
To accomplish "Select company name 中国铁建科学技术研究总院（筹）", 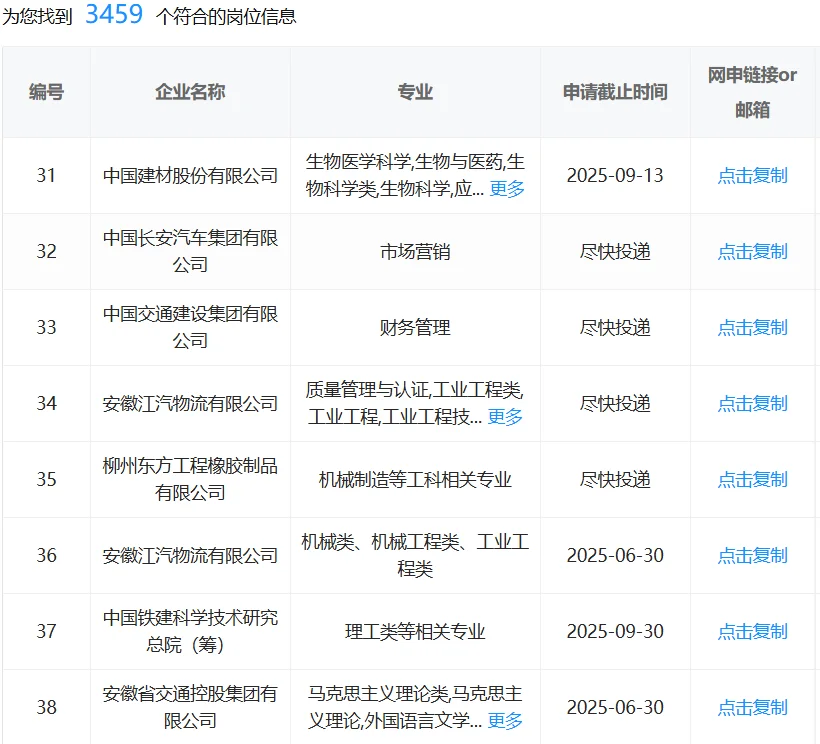I will 190,632.
